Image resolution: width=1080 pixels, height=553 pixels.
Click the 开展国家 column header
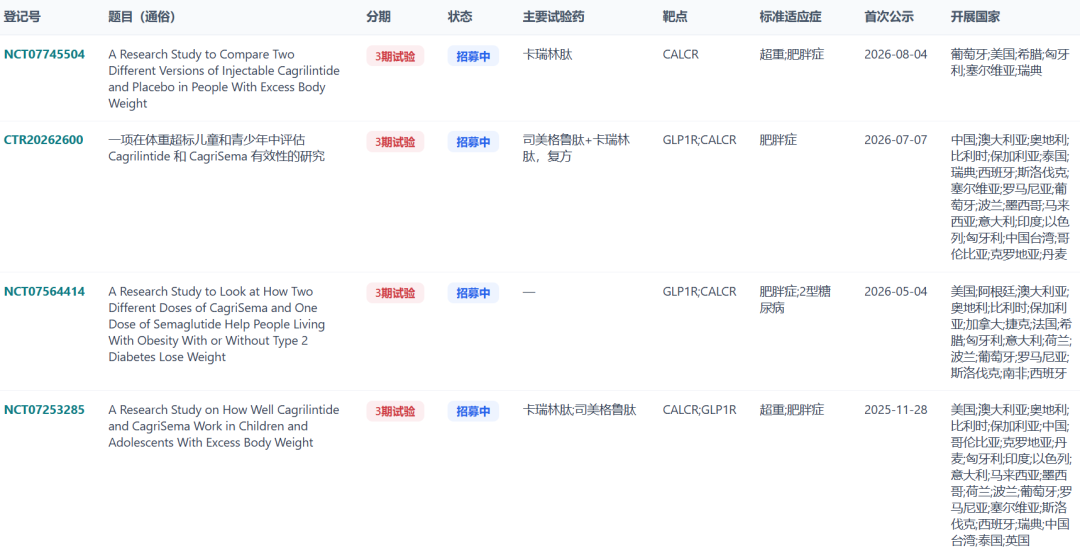coord(975,17)
